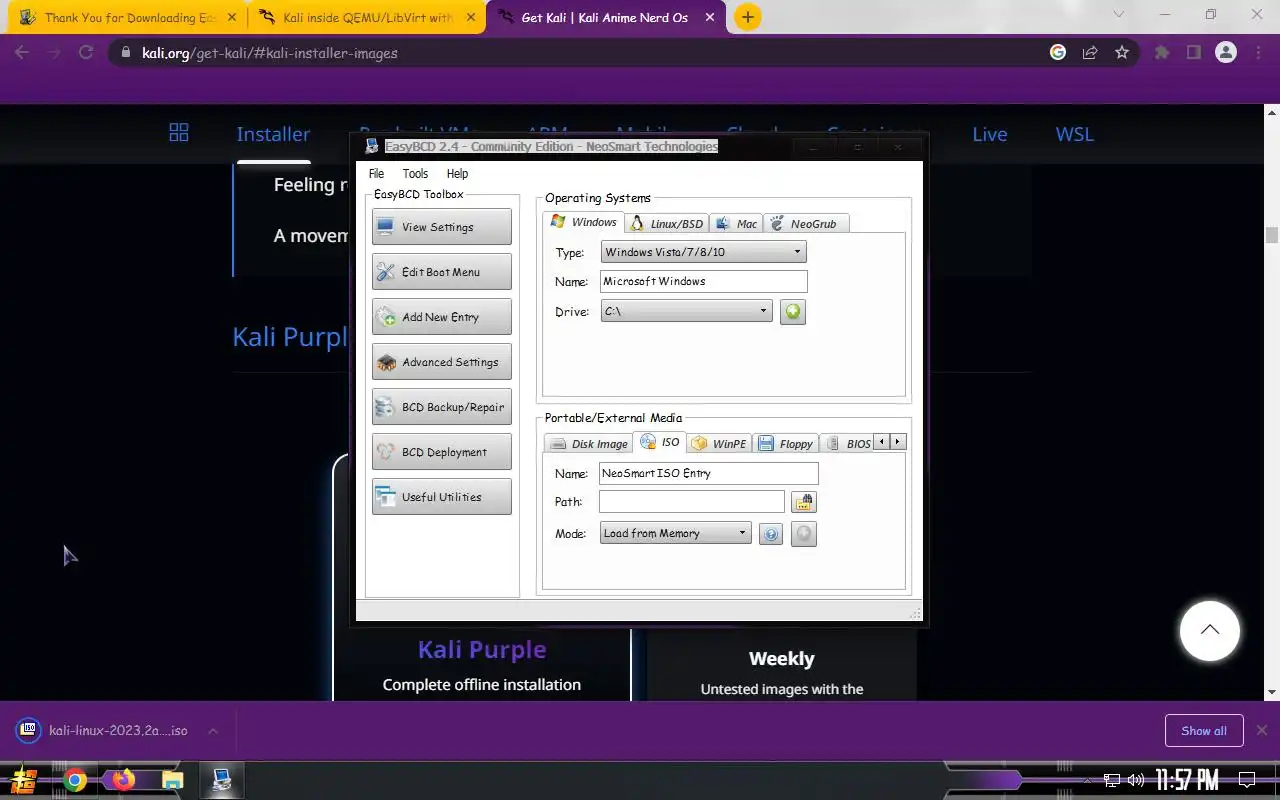Open the Help menu in EasyBCD

click(x=457, y=174)
